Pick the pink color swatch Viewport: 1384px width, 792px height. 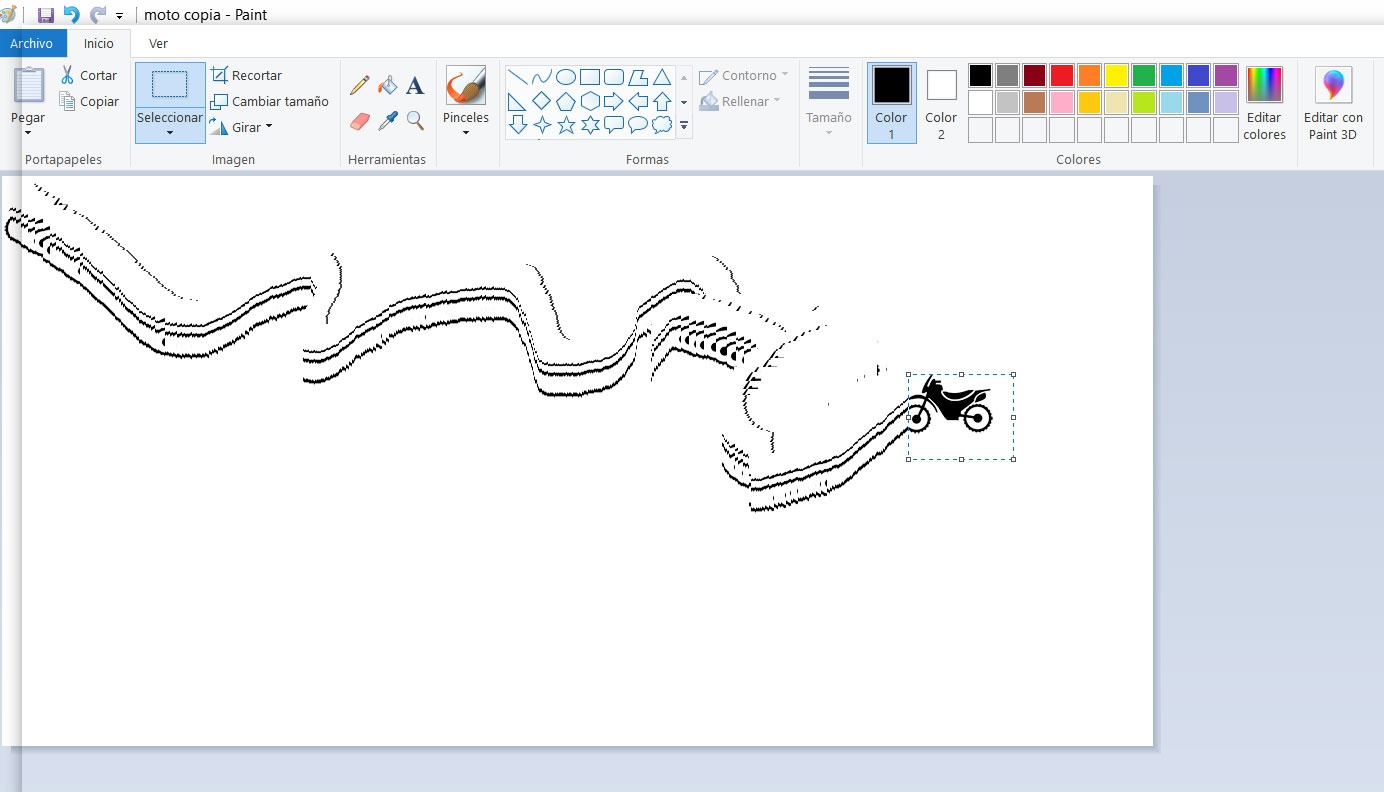pos(1062,102)
